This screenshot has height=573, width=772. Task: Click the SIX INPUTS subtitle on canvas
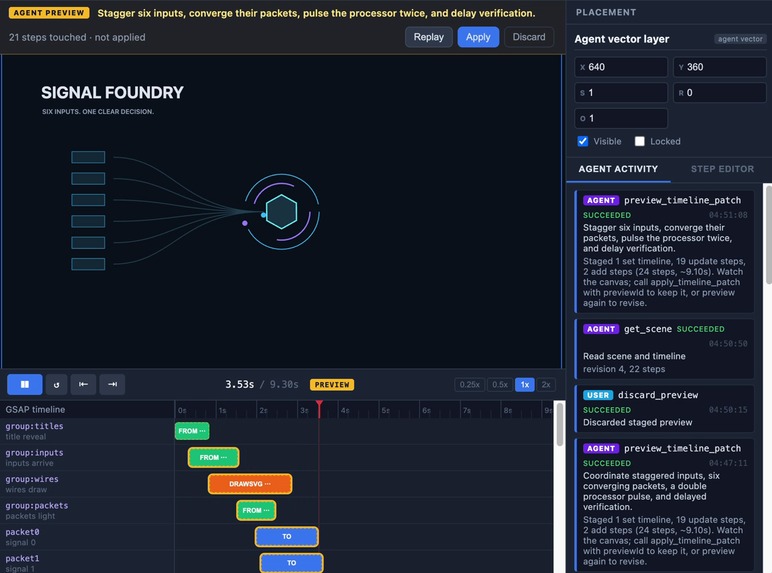(x=98, y=112)
